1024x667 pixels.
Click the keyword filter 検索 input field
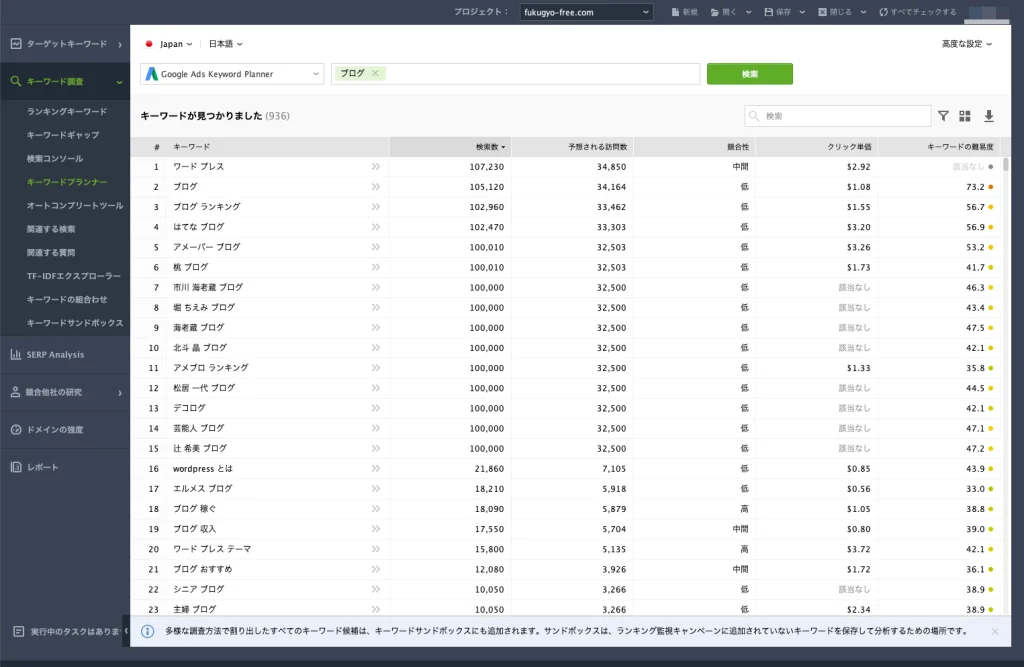coord(838,116)
